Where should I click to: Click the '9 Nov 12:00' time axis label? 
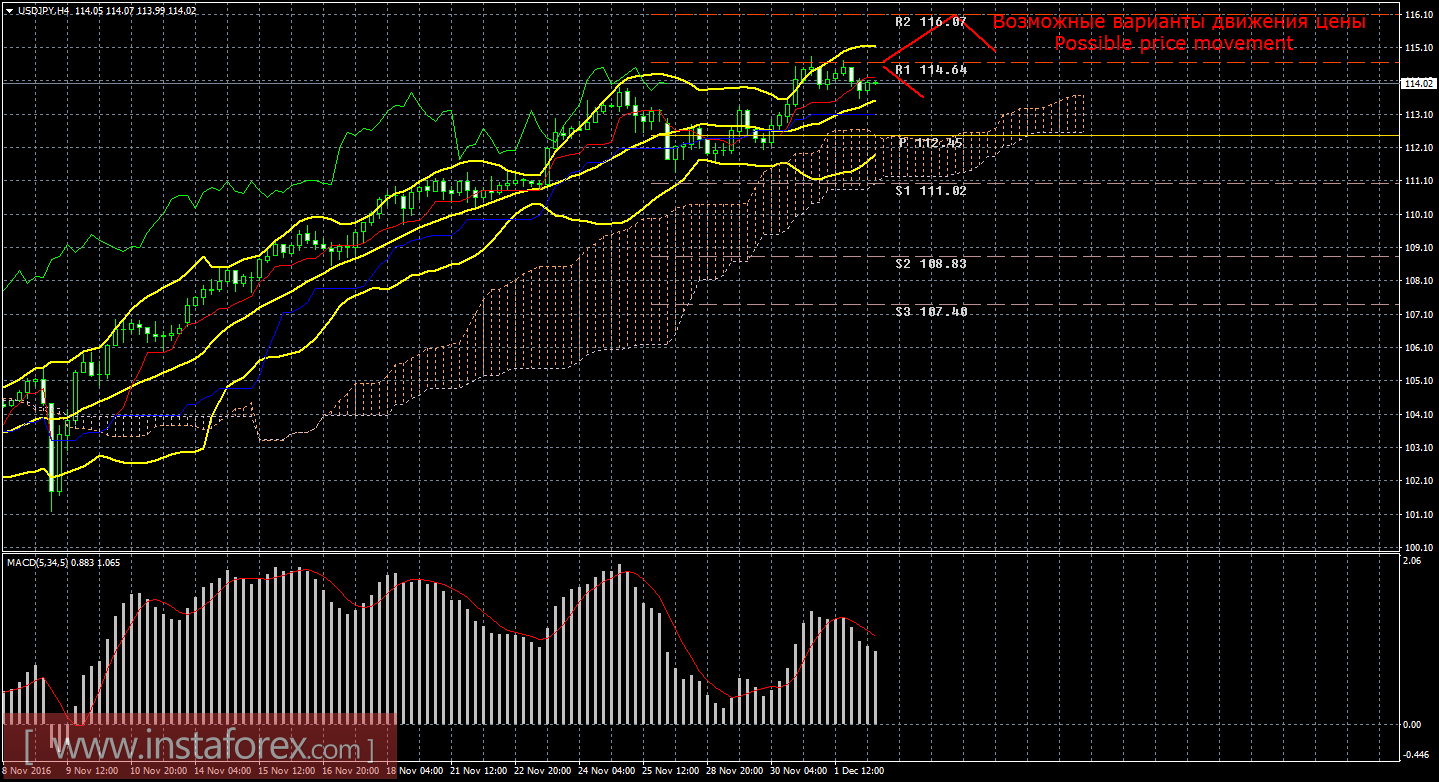coord(92,771)
